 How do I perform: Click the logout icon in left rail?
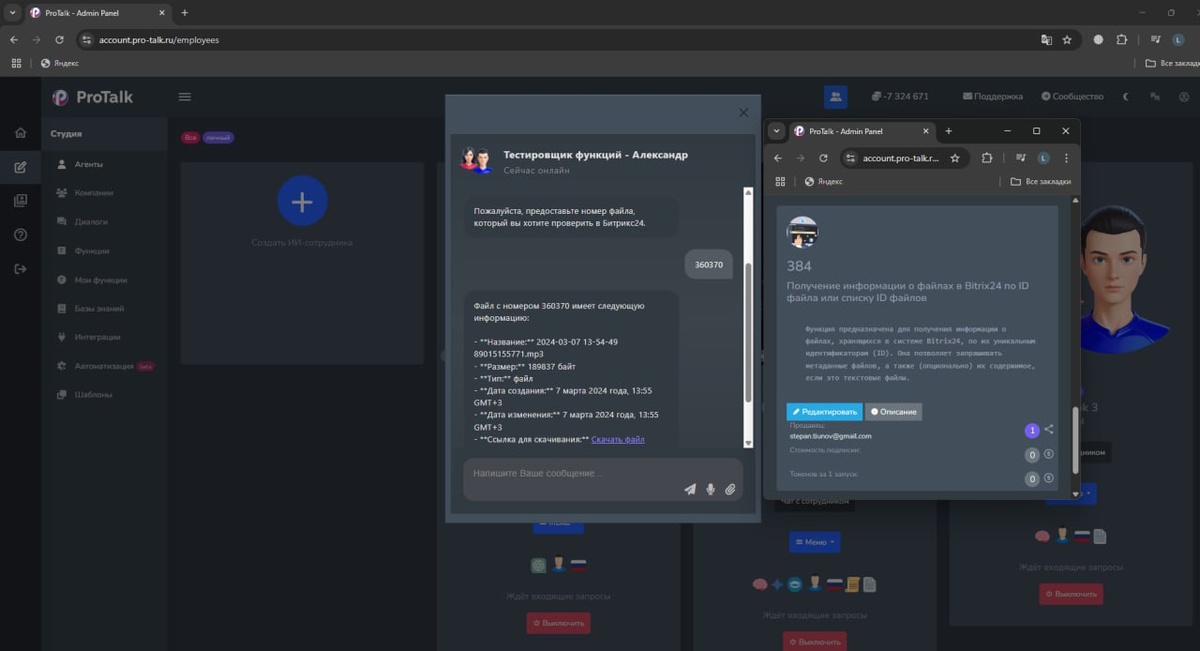coord(20,269)
